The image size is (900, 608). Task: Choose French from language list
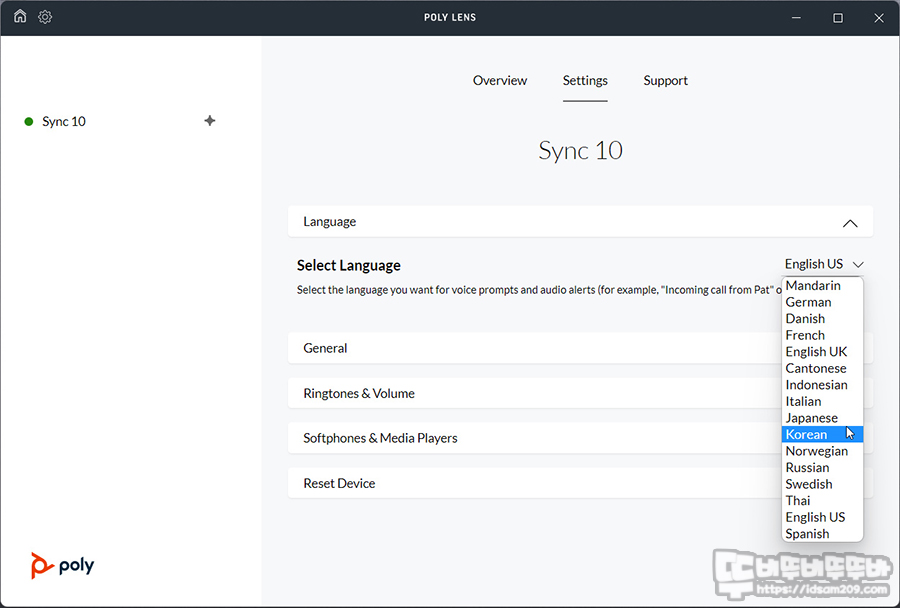point(823,335)
